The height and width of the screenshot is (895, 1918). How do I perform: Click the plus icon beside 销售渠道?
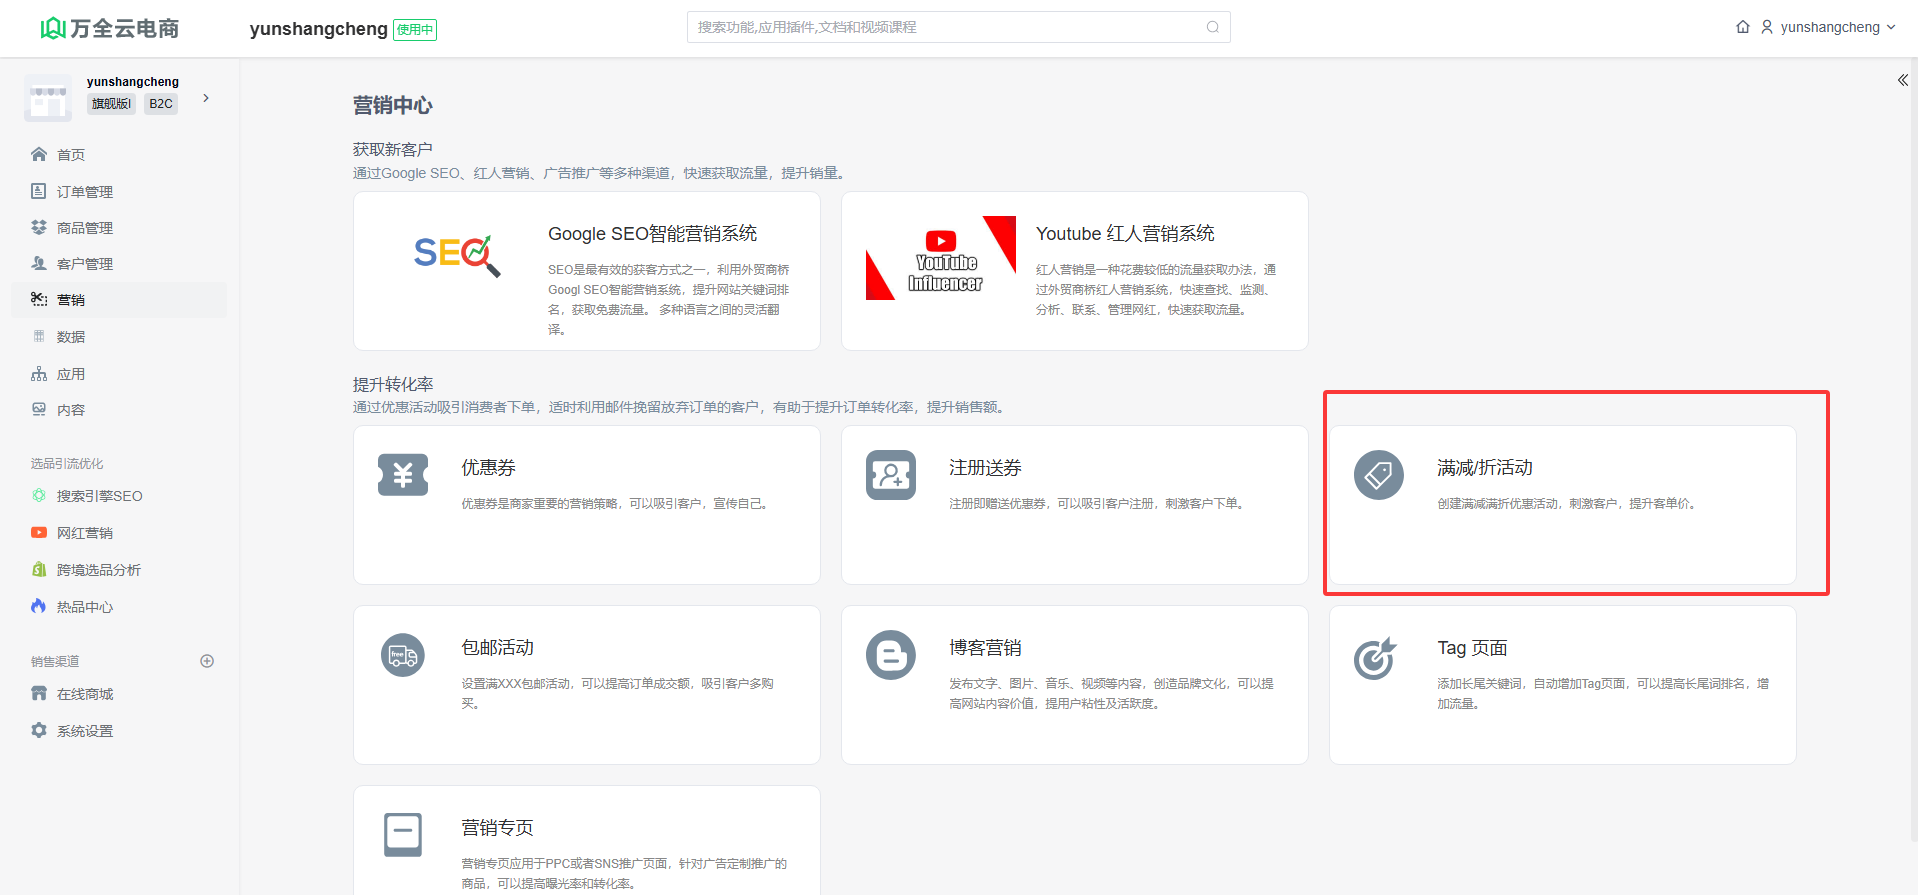click(207, 661)
